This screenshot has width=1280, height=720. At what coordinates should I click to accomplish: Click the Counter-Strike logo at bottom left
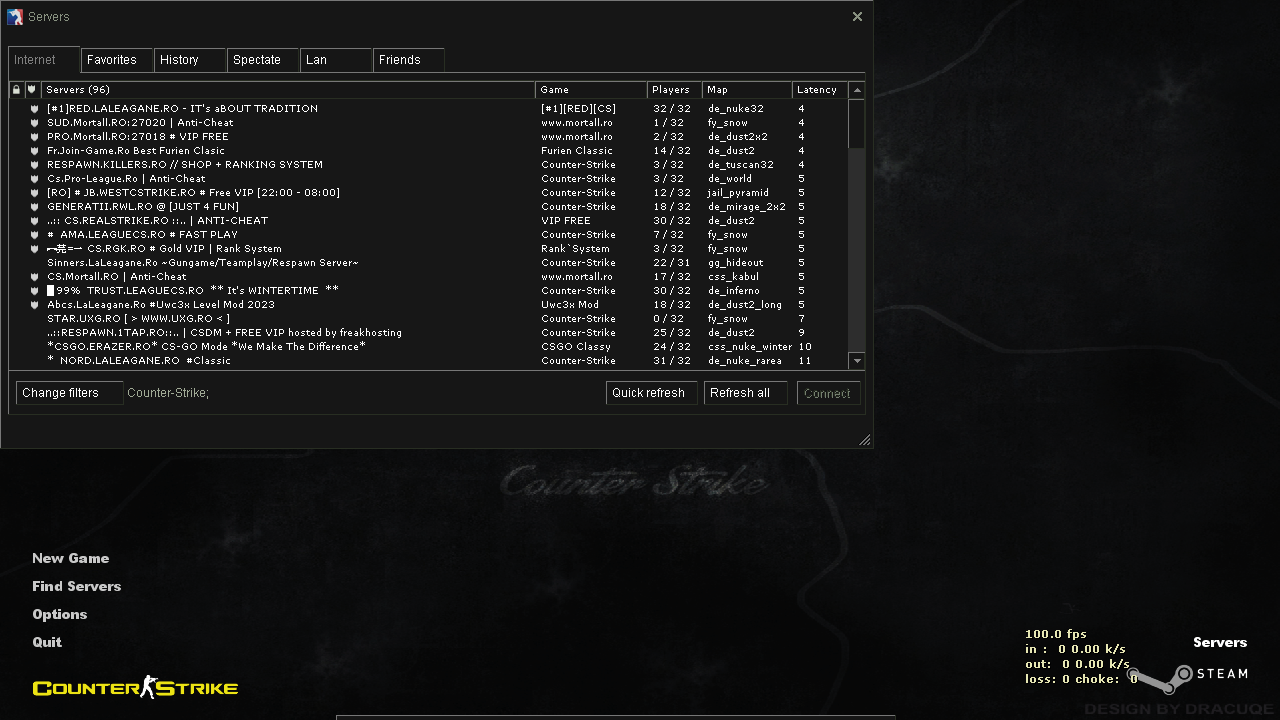[135, 687]
